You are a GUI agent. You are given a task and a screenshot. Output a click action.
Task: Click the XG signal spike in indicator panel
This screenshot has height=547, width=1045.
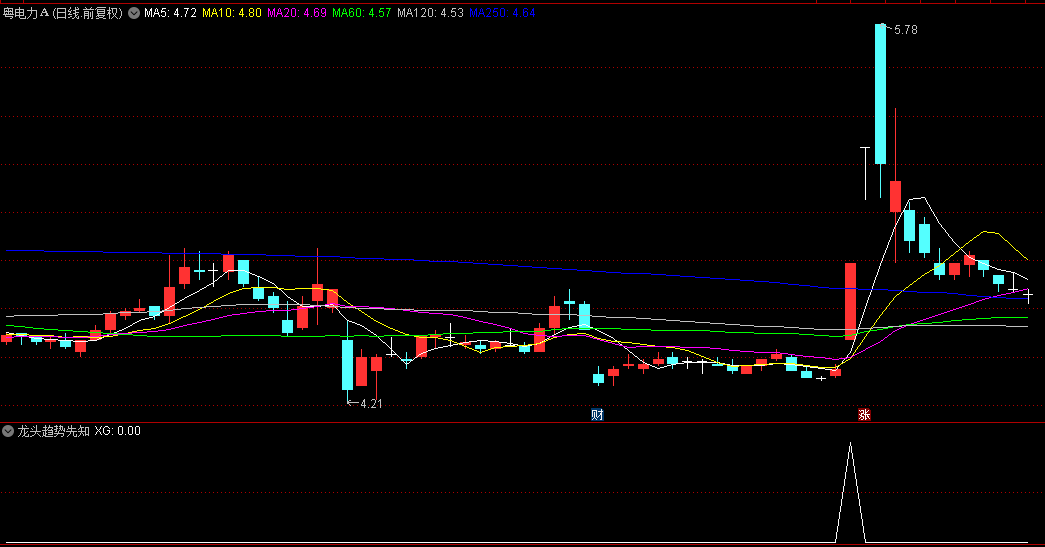point(850,492)
